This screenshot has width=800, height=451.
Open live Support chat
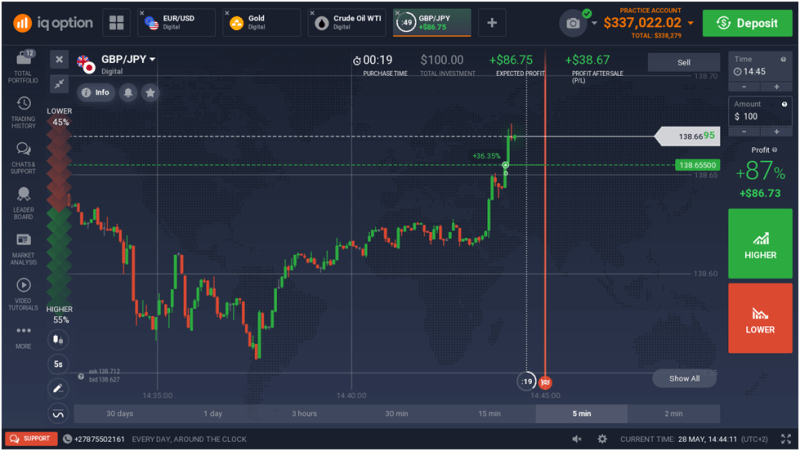(x=31, y=439)
